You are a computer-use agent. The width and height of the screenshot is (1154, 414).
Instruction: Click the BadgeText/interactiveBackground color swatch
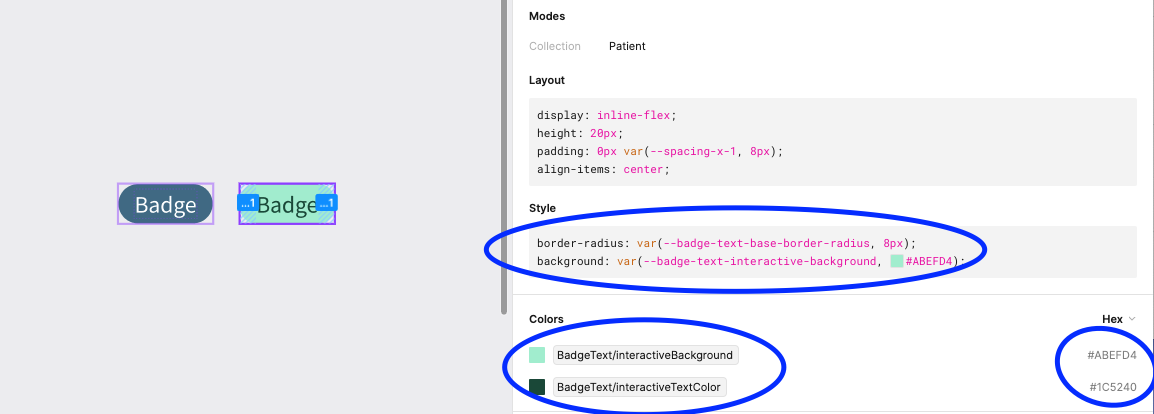[x=537, y=355]
